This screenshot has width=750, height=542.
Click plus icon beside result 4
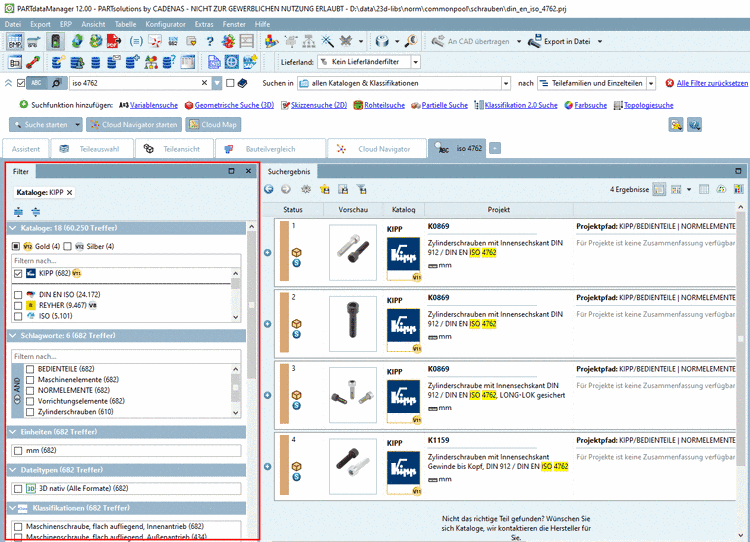(268, 466)
